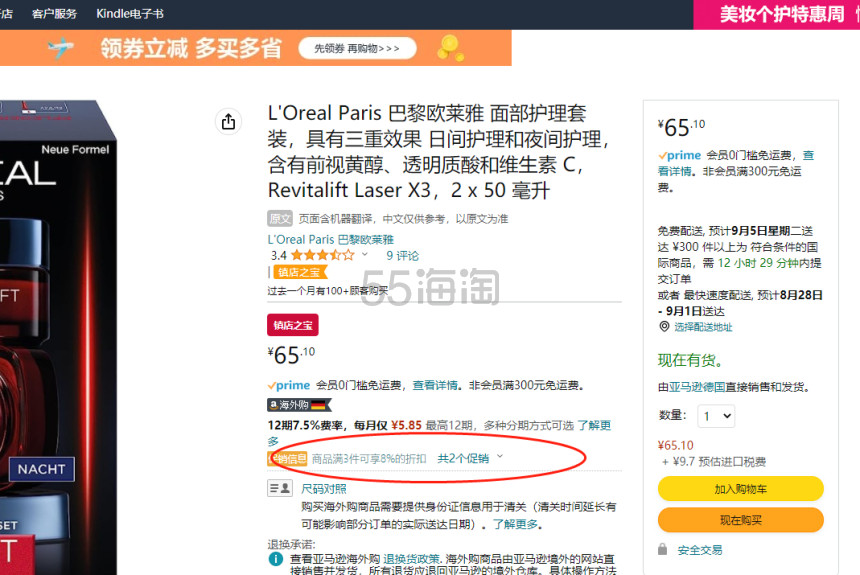860x575 pixels.
Task: Click the ¥65.10 price in main section
Action: (x=291, y=354)
